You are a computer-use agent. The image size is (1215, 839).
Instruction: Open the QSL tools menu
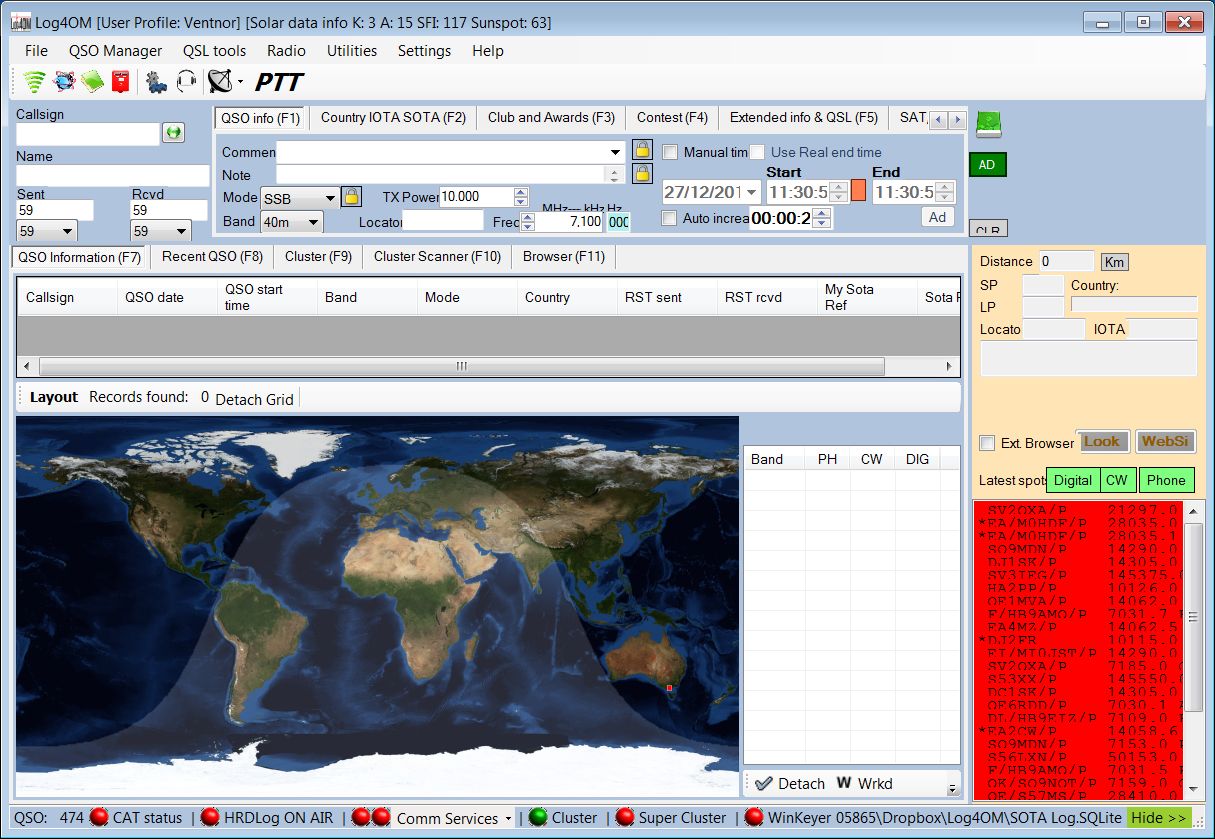214,51
